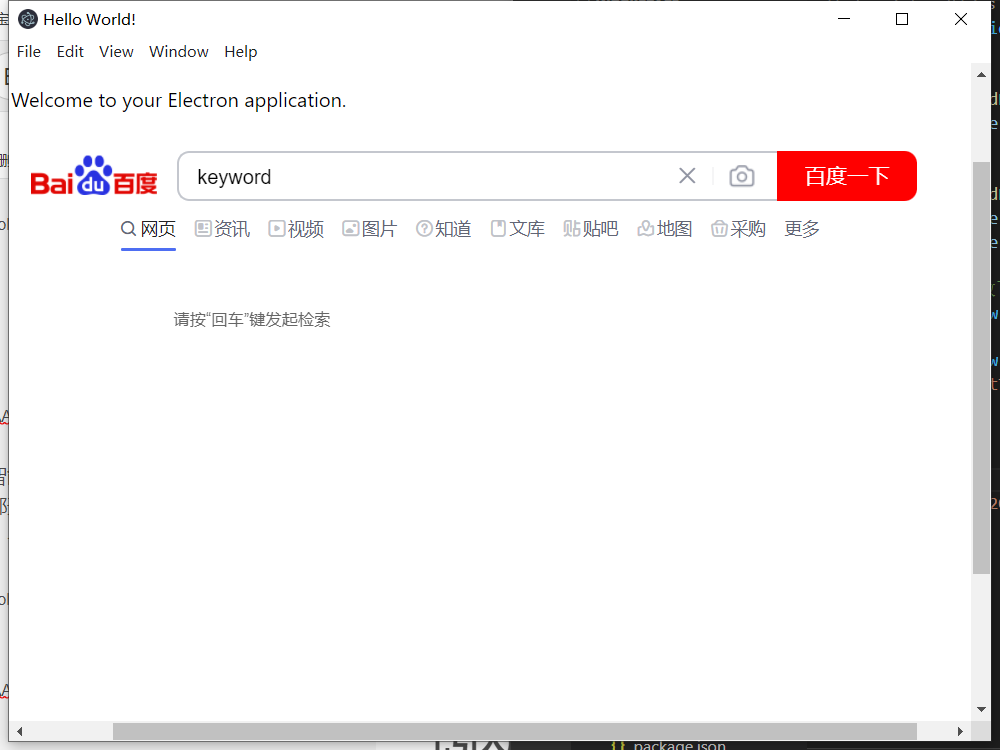Open the Window menu
Viewport: 1000px width, 750px height.
click(179, 52)
